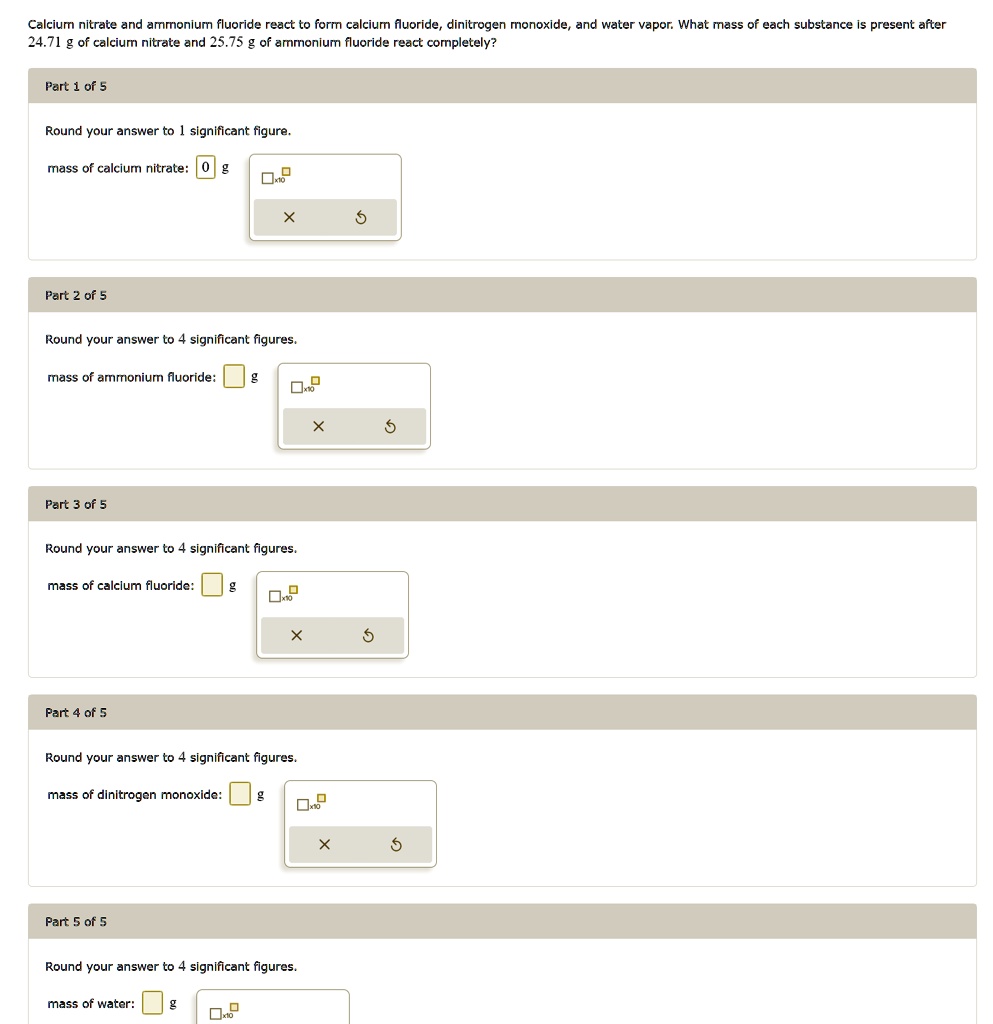Insert x10 notation for water mass answer
Viewport: 993px width, 1024px height.
click(223, 1012)
